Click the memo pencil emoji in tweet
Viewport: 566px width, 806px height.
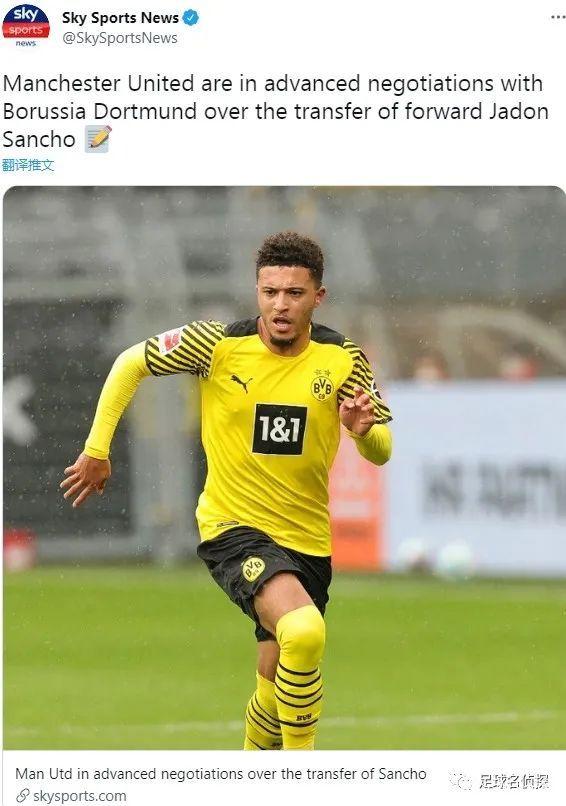[x=98, y=139]
